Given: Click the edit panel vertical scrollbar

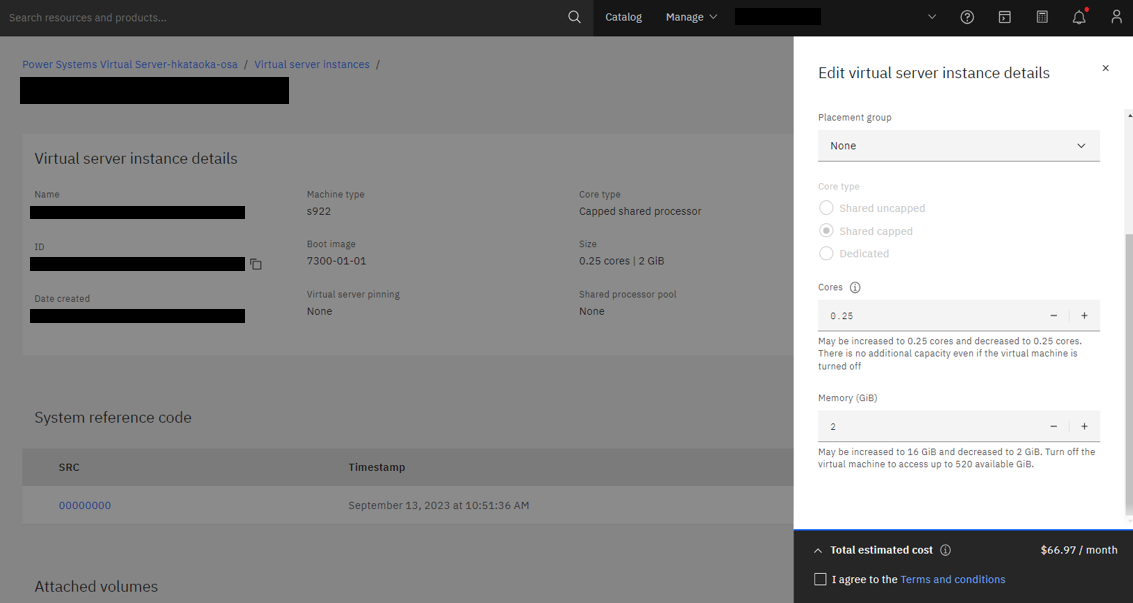Looking at the screenshot, I should pyautogui.click(x=1129, y=376).
